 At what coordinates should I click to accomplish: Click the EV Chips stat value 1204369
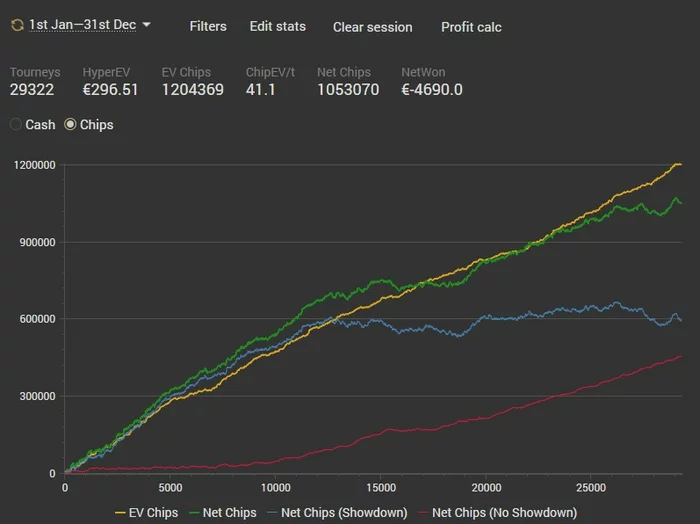[x=192, y=90]
